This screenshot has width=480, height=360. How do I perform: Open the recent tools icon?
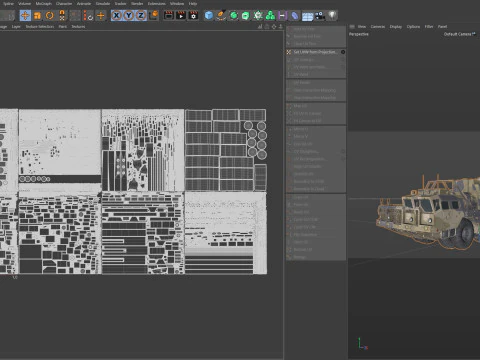tap(62, 16)
